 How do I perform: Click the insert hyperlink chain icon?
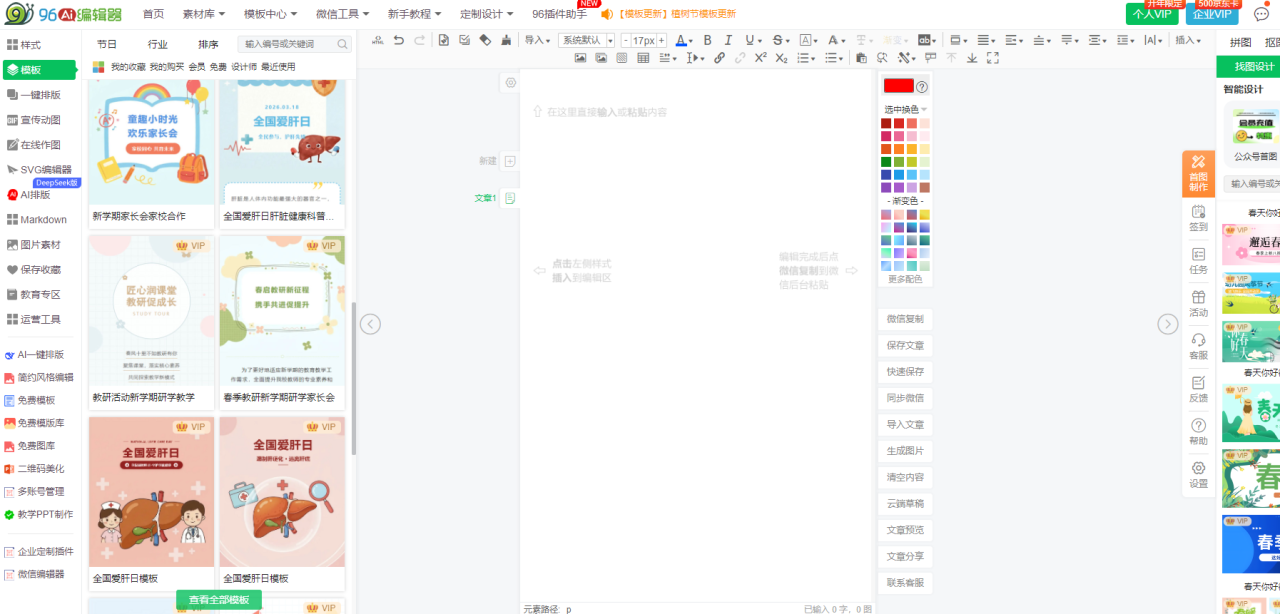719,58
